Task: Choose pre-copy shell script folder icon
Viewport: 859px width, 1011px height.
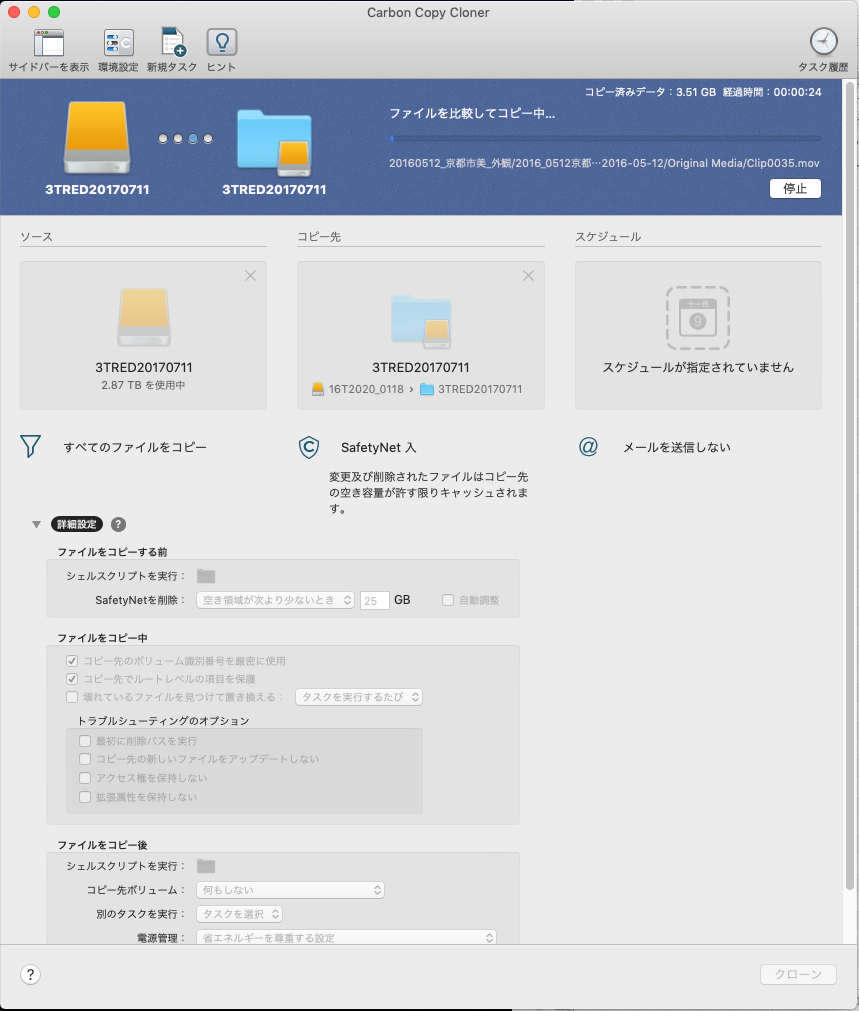Action: coord(206,576)
